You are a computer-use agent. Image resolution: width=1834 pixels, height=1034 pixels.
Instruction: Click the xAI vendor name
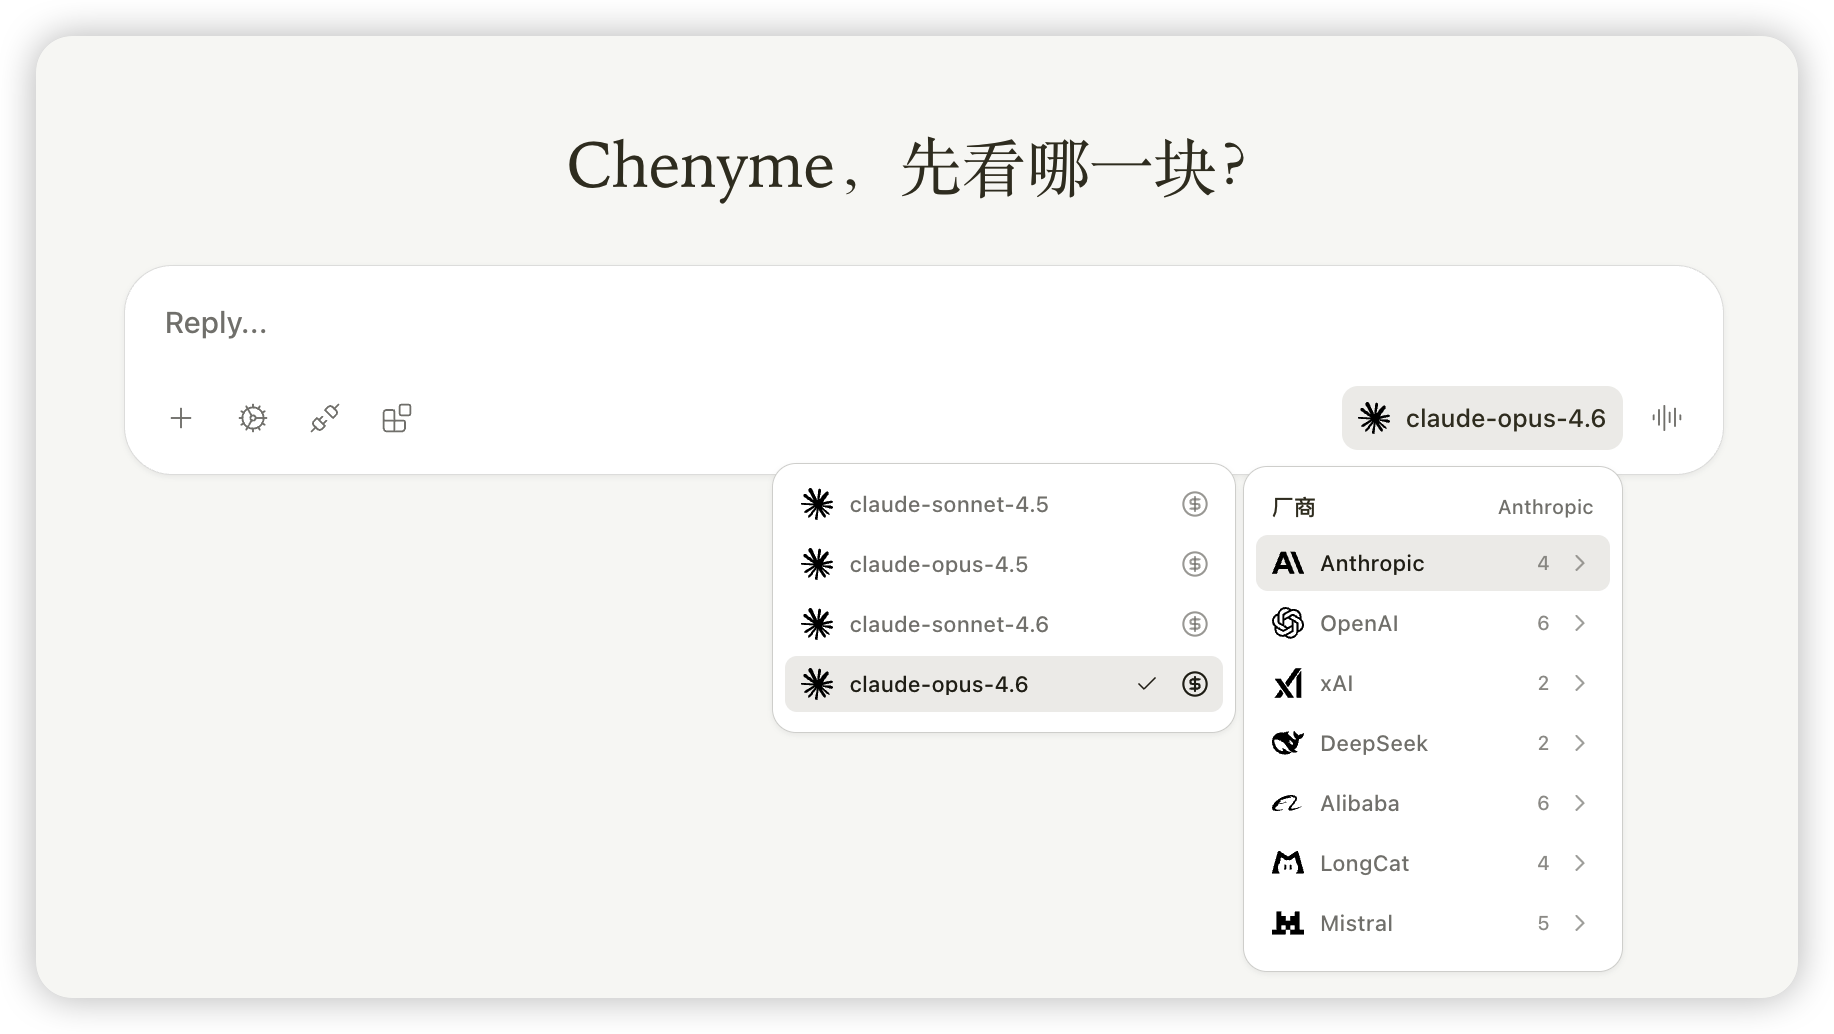[x=1336, y=683]
